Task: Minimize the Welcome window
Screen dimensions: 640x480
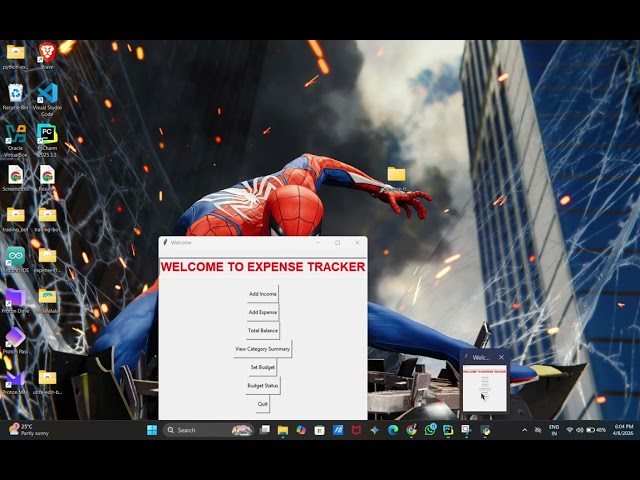Action: point(318,243)
